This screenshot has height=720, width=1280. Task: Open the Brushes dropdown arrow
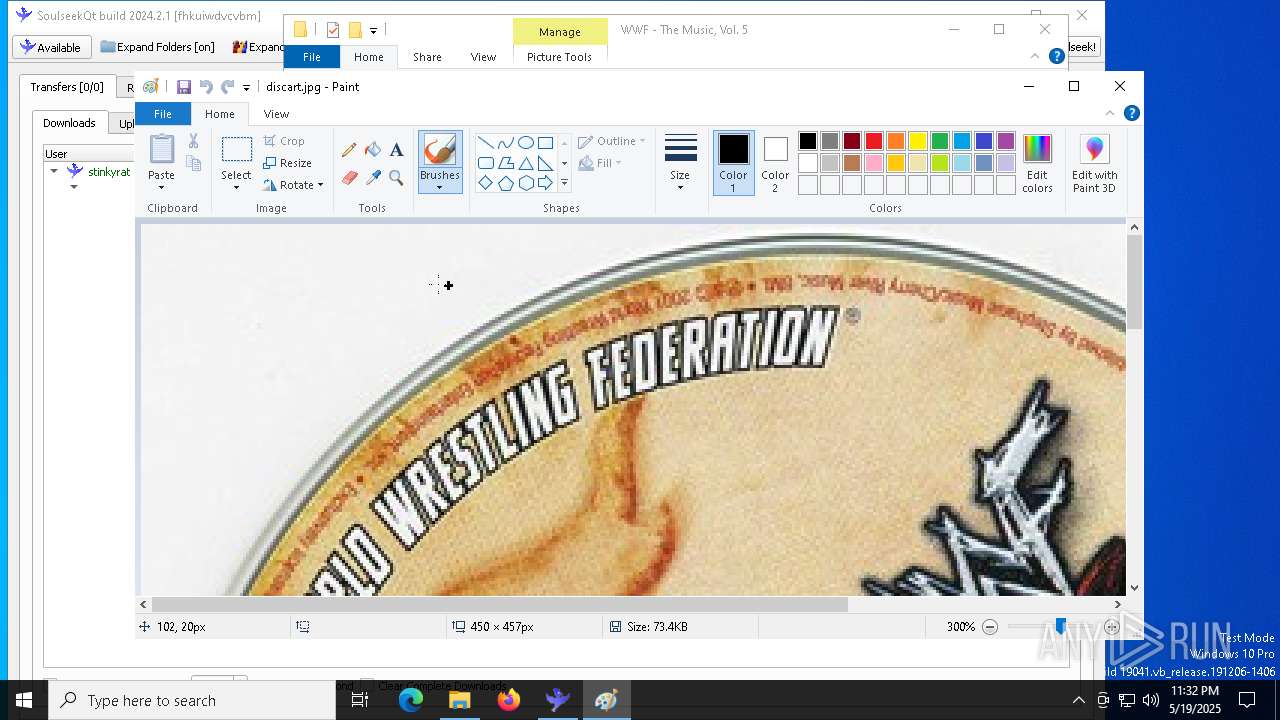pos(440,187)
